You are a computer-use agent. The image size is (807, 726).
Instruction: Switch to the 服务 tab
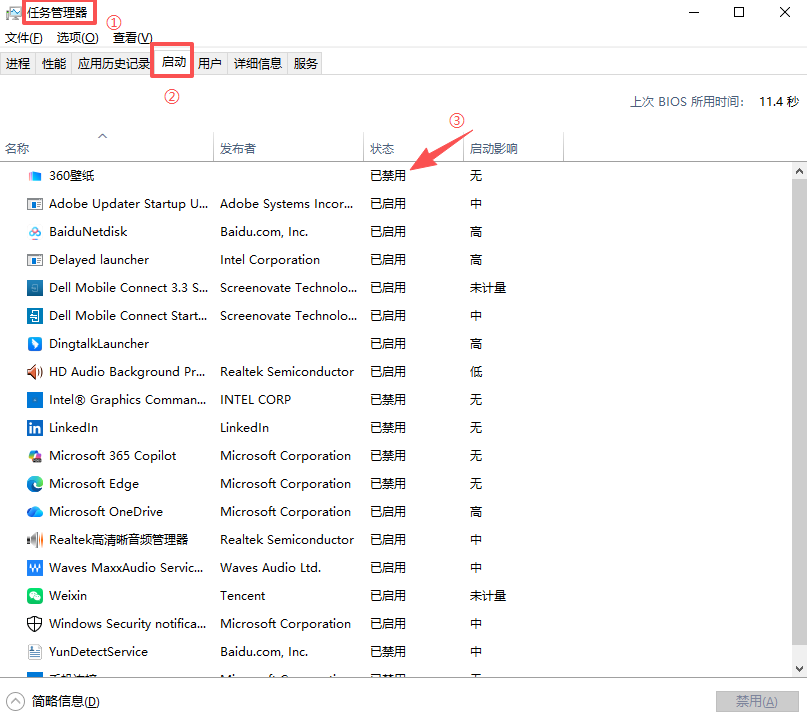point(305,63)
